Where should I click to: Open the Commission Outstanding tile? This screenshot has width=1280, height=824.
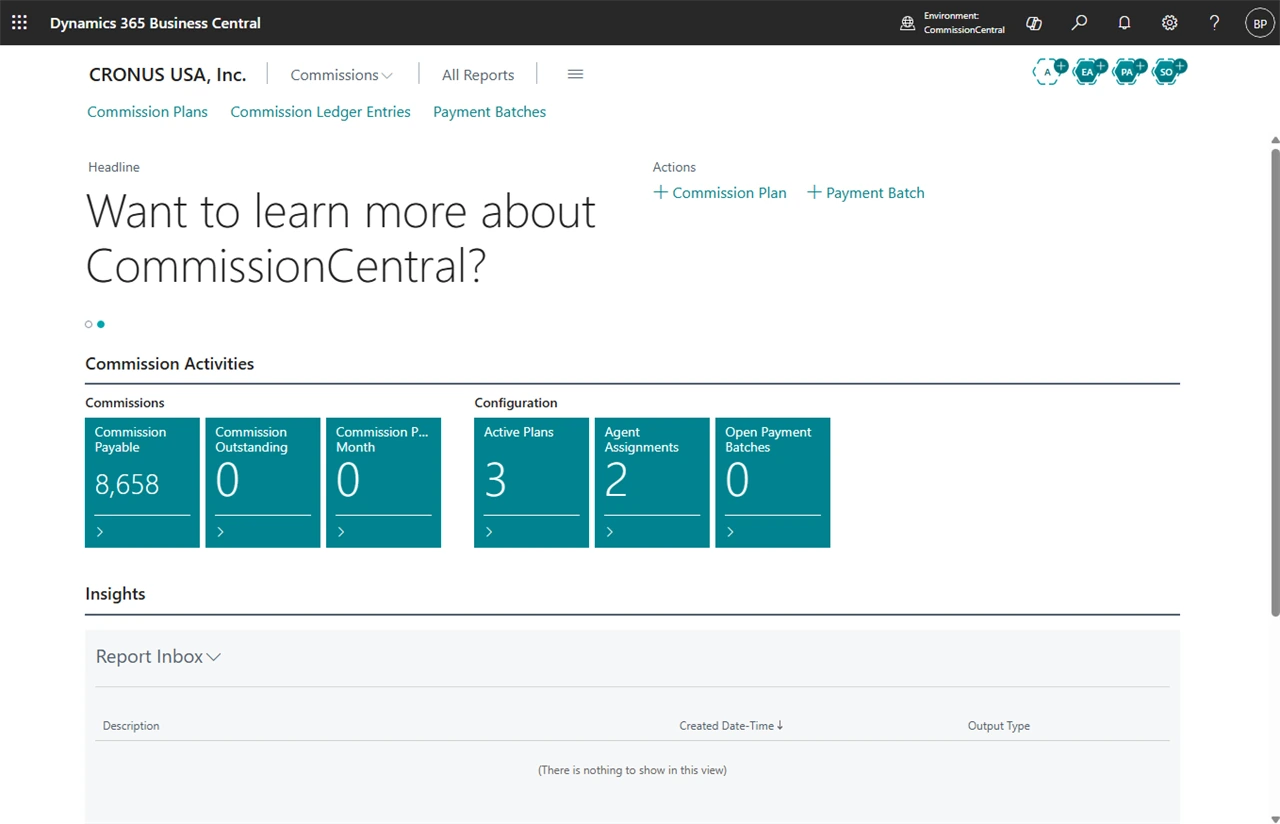coord(263,482)
